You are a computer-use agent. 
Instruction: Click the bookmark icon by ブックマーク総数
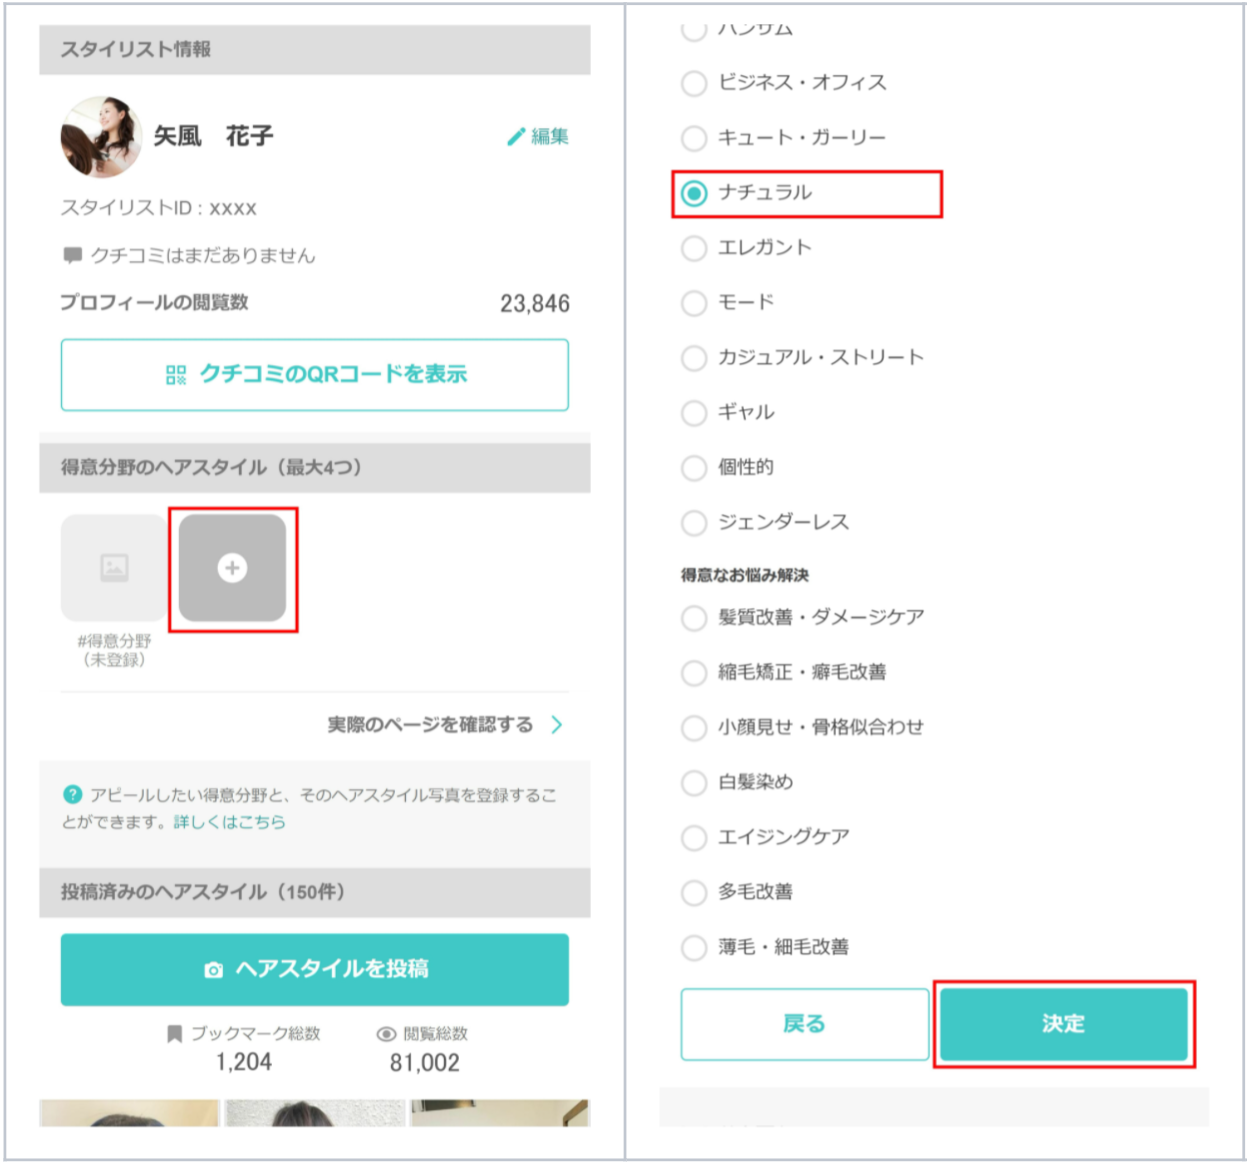tap(174, 1034)
